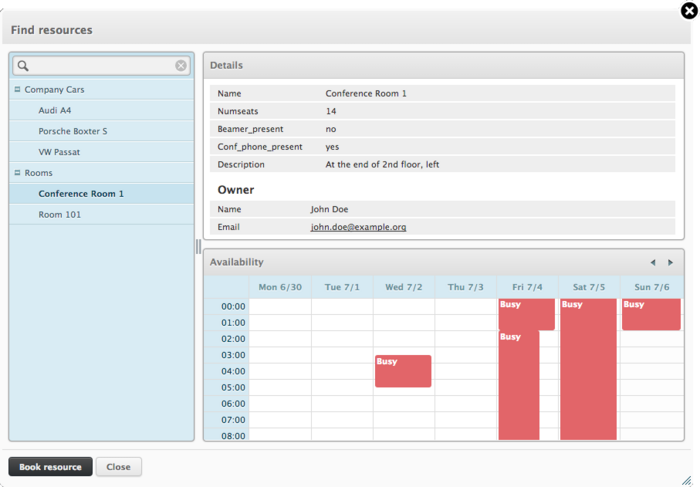Click the Busy block on Sun 7/6
Screen dimensions: 700x487
650,314
